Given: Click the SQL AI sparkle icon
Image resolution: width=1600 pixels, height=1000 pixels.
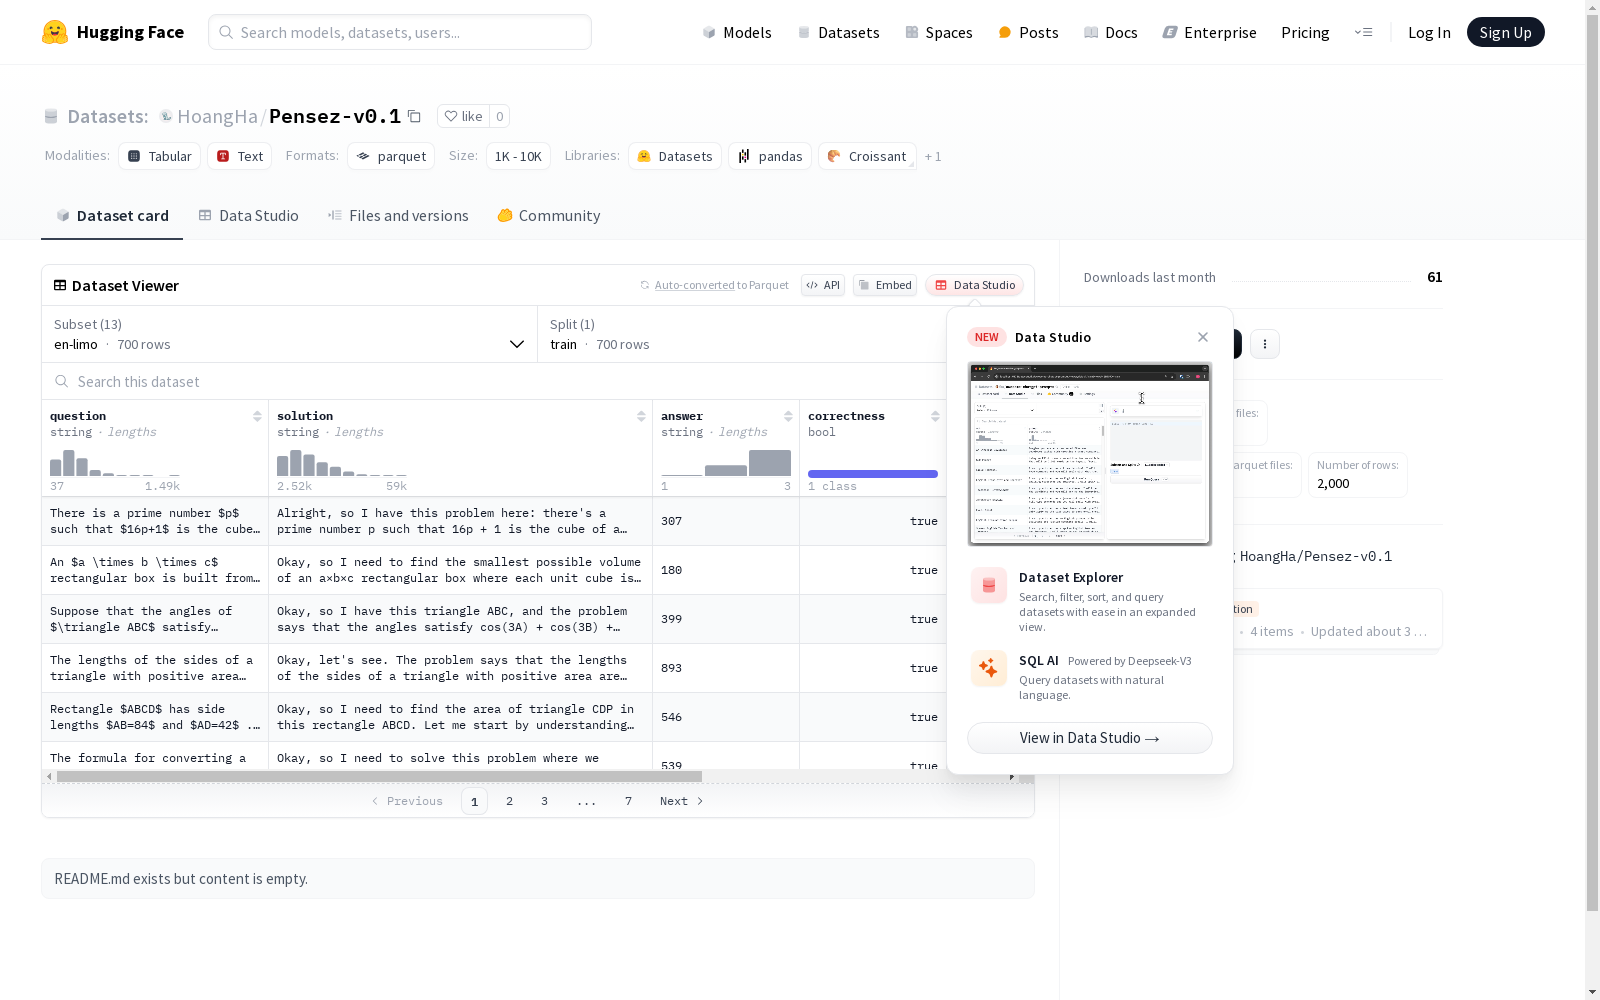Looking at the screenshot, I should click(x=989, y=668).
